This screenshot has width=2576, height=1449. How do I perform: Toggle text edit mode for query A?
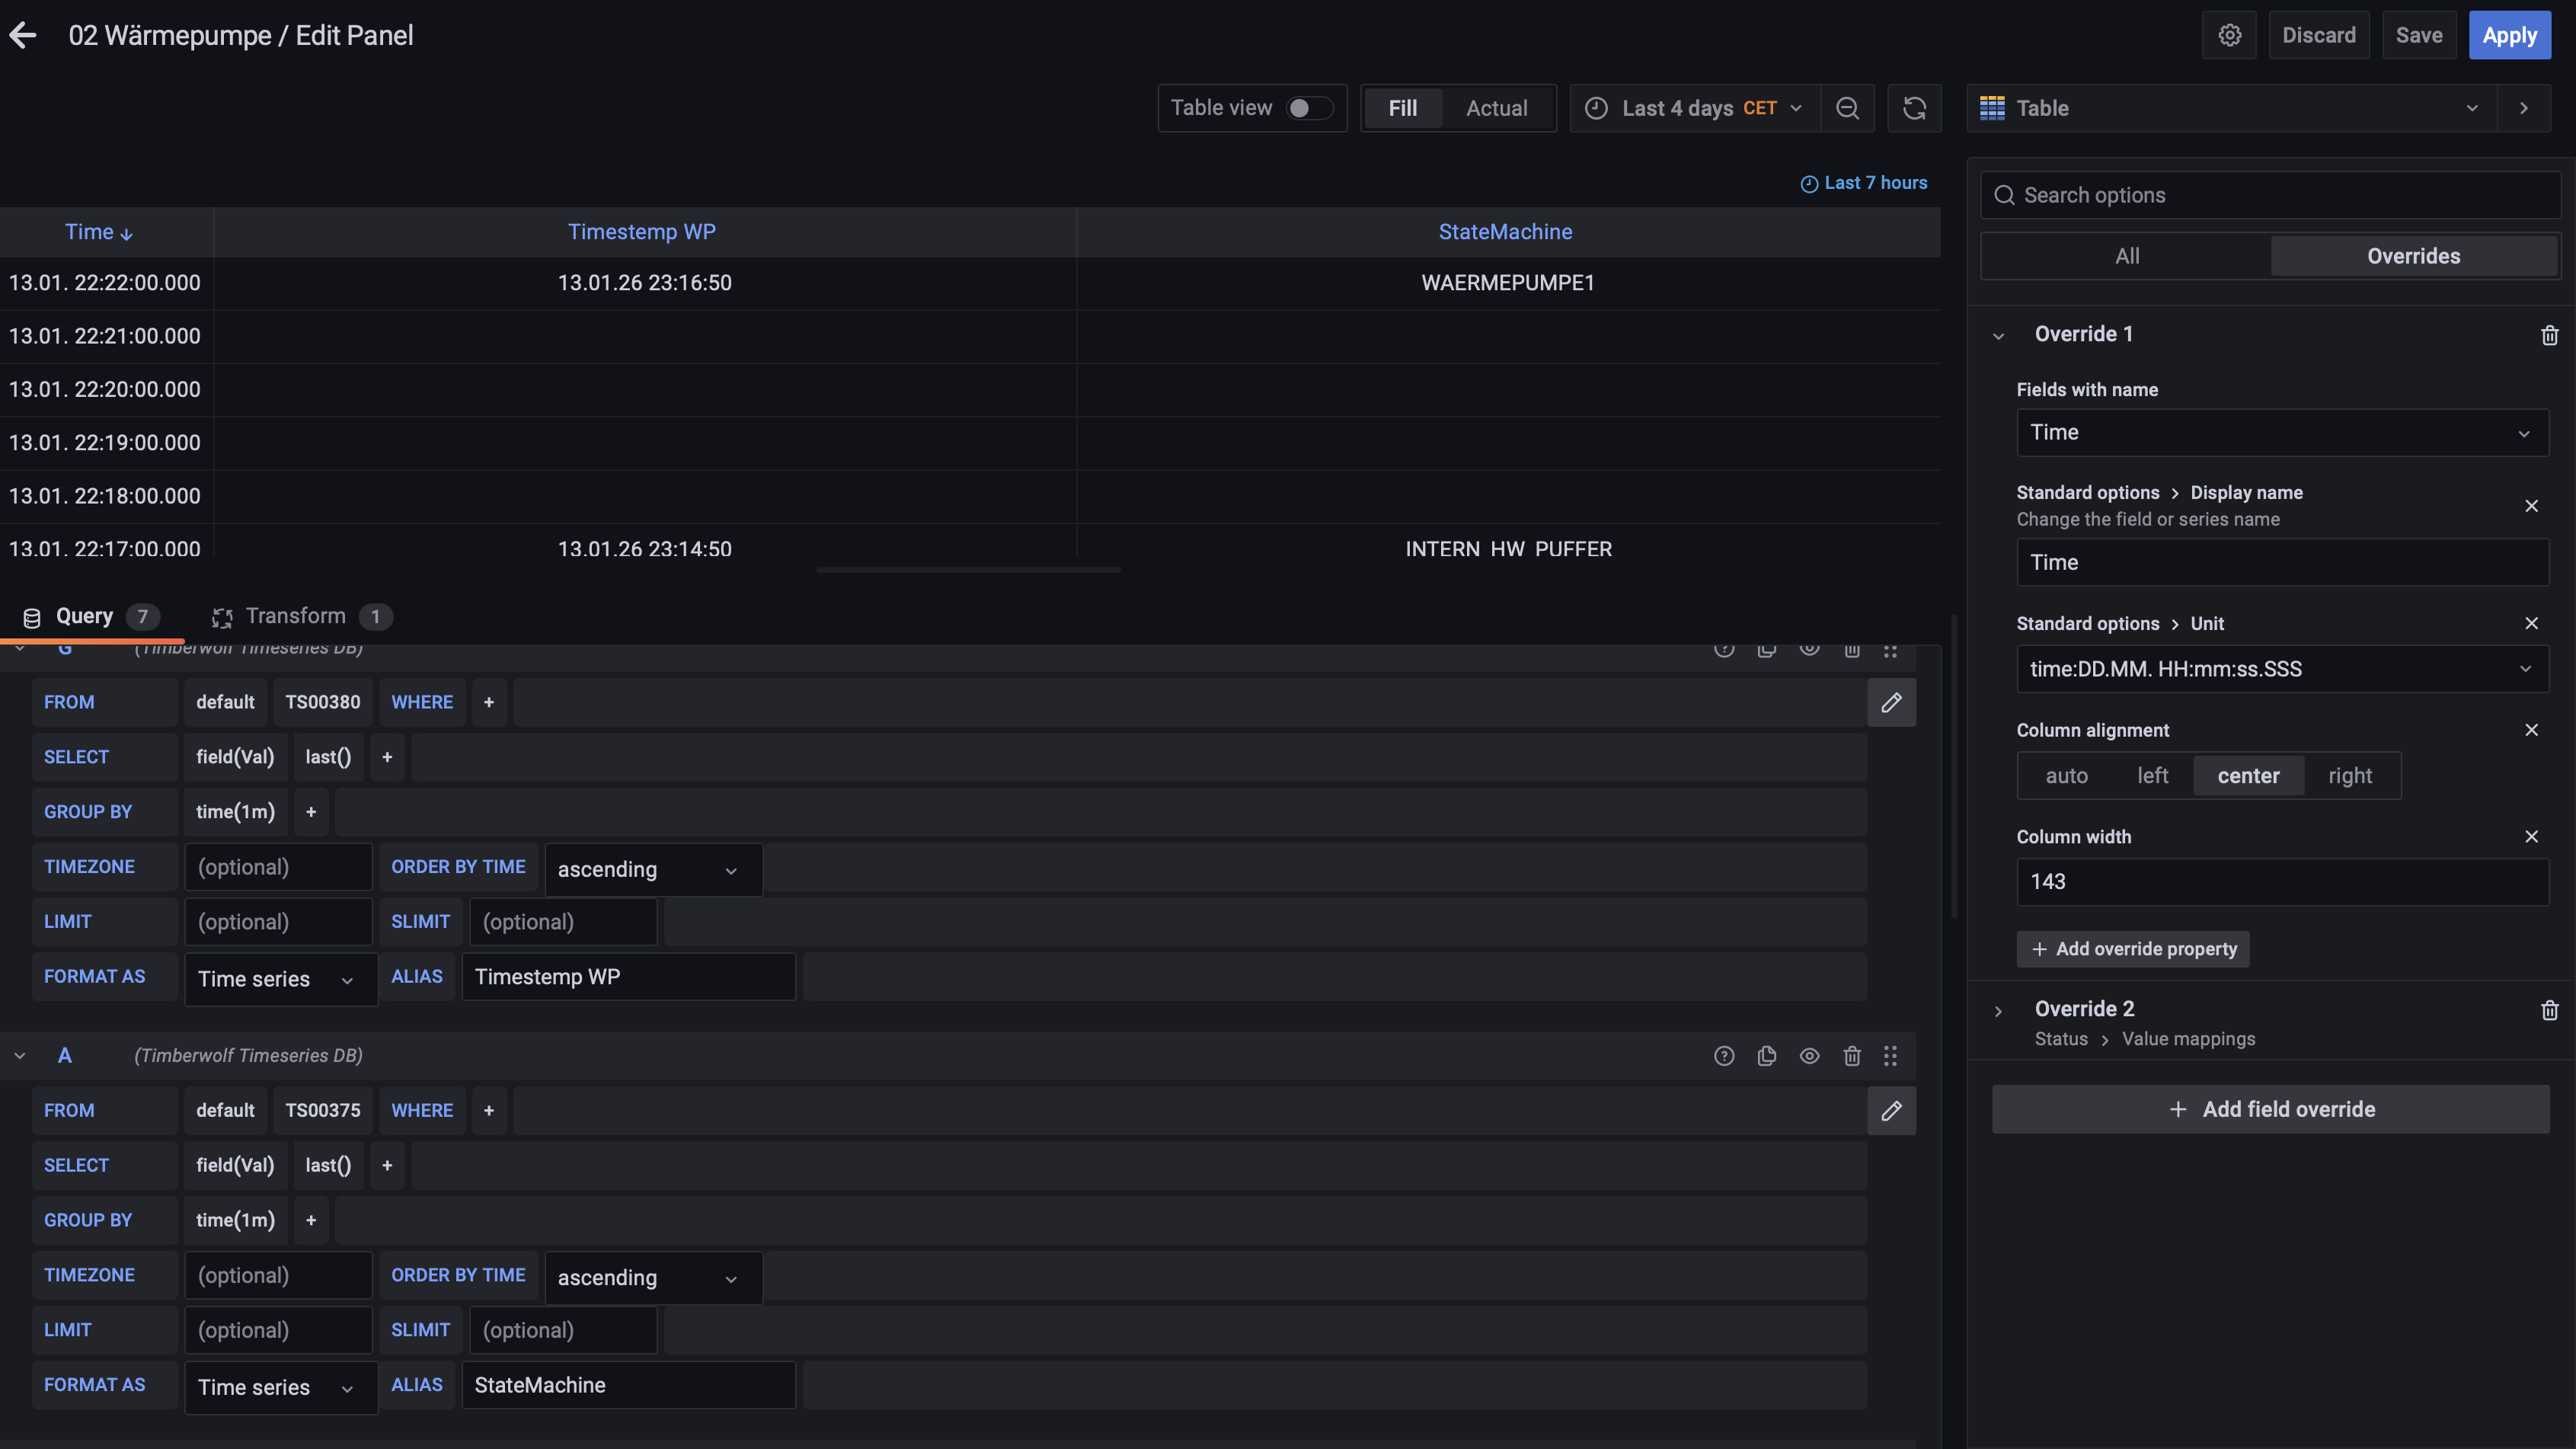[1891, 1111]
